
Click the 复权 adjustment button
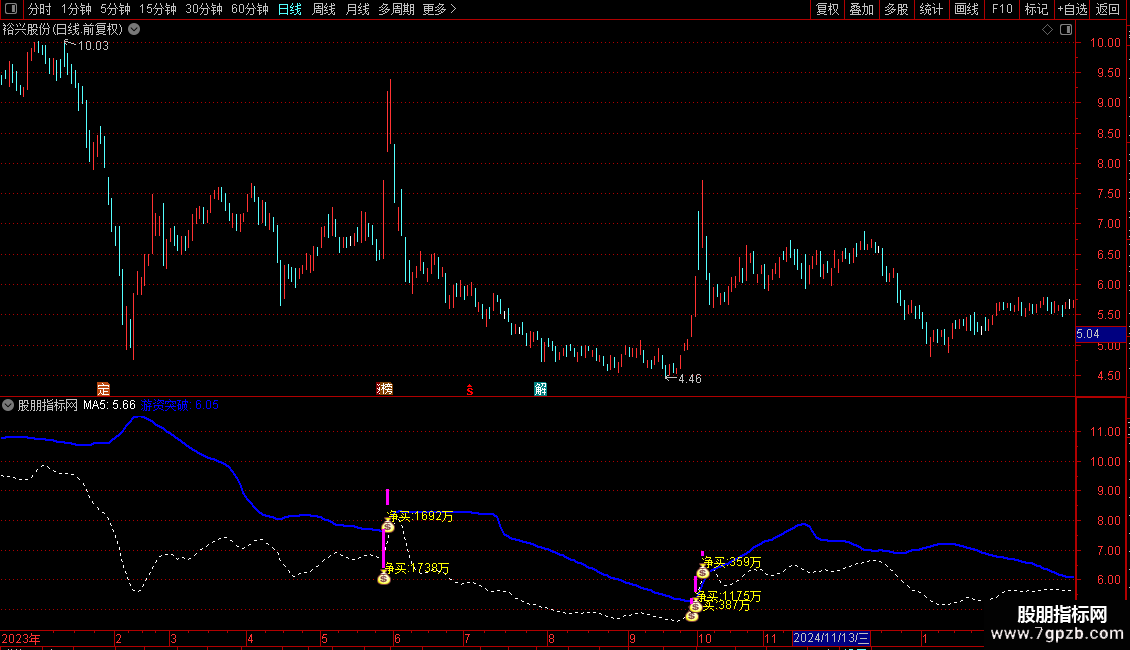click(827, 9)
